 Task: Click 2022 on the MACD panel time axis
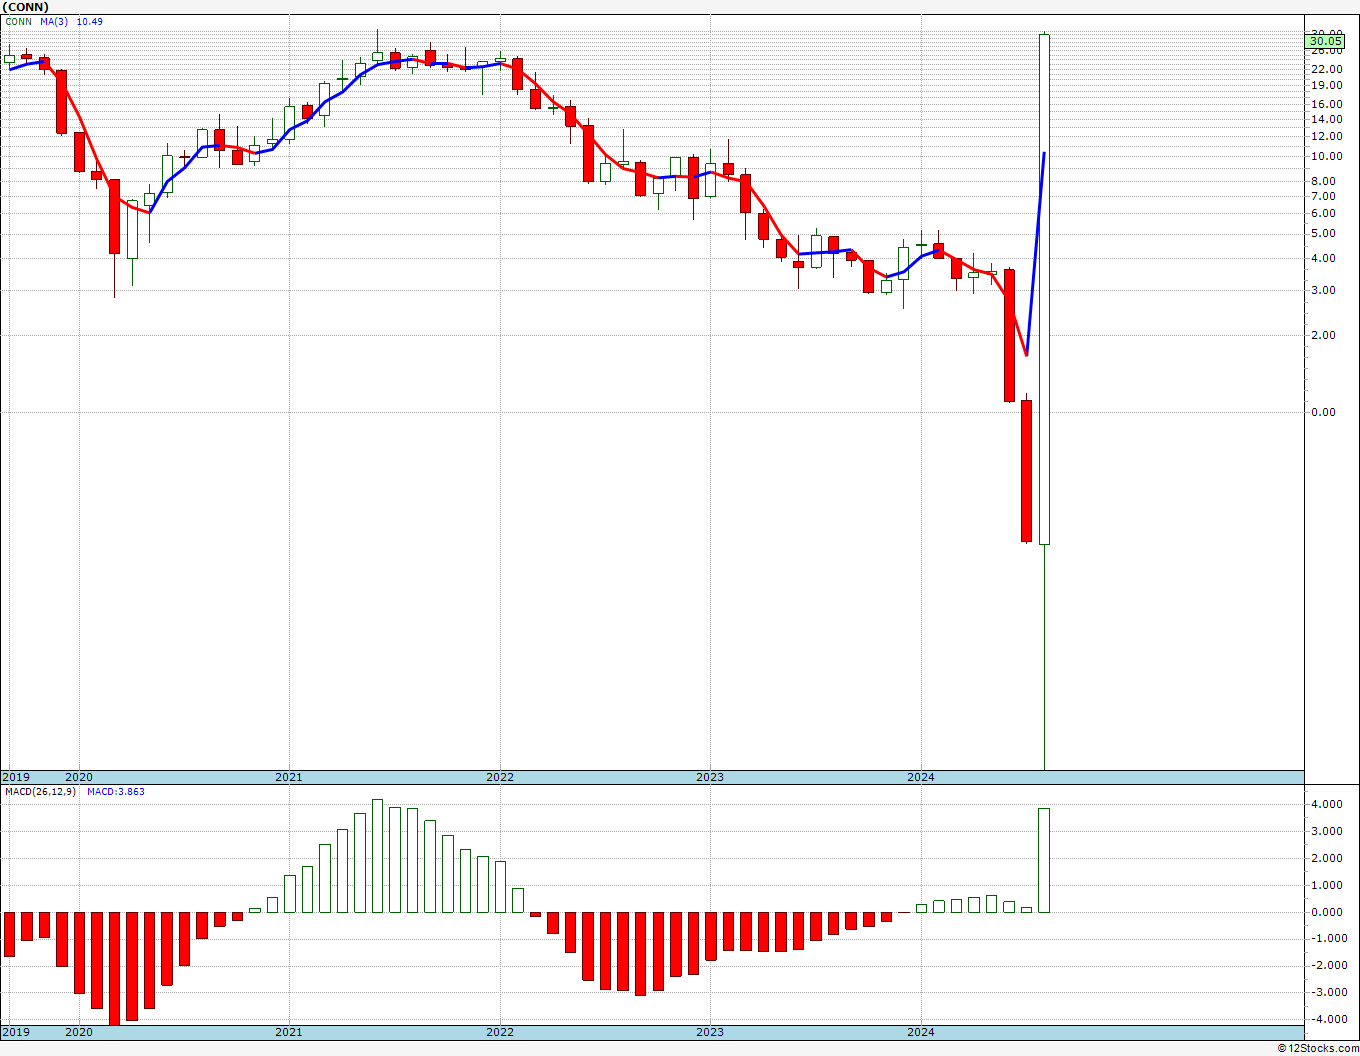click(x=500, y=1031)
